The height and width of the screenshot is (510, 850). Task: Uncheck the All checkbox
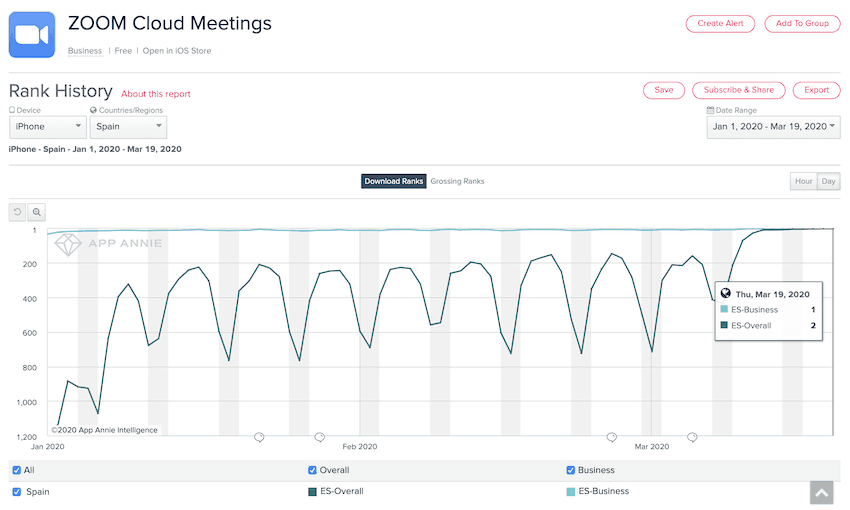(x=15, y=470)
